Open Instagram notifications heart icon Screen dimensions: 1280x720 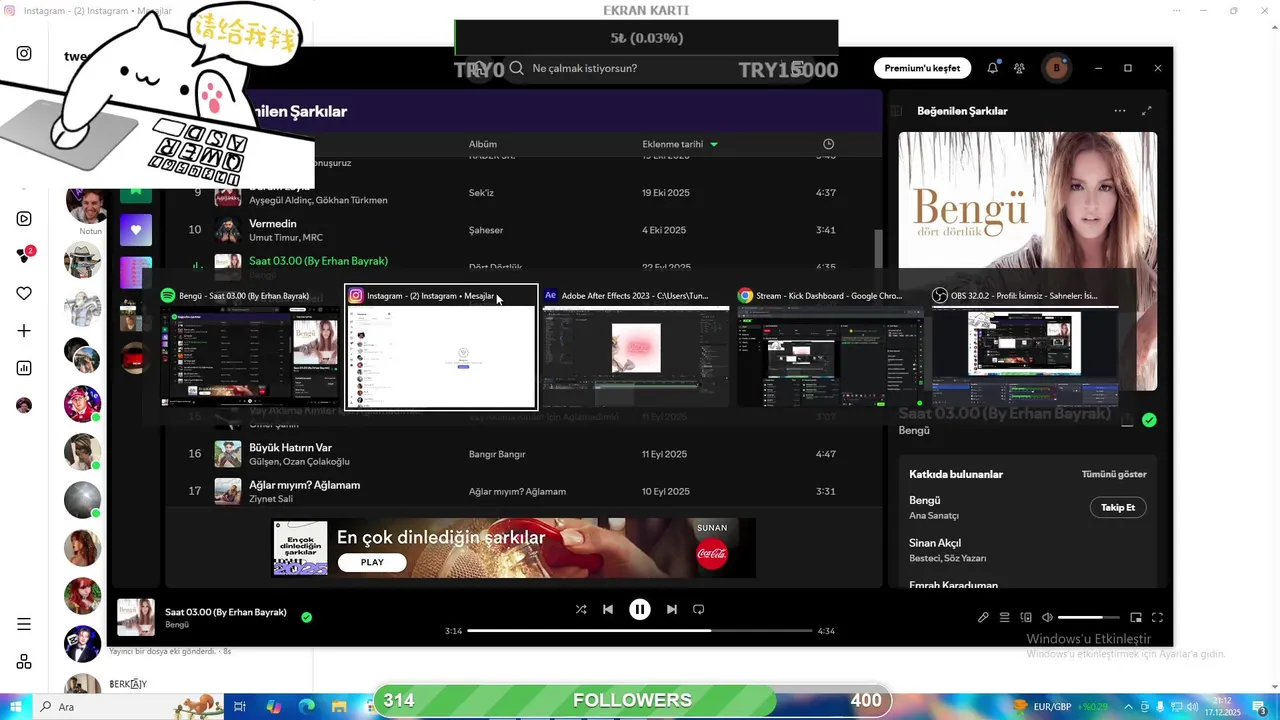point(24,293)
